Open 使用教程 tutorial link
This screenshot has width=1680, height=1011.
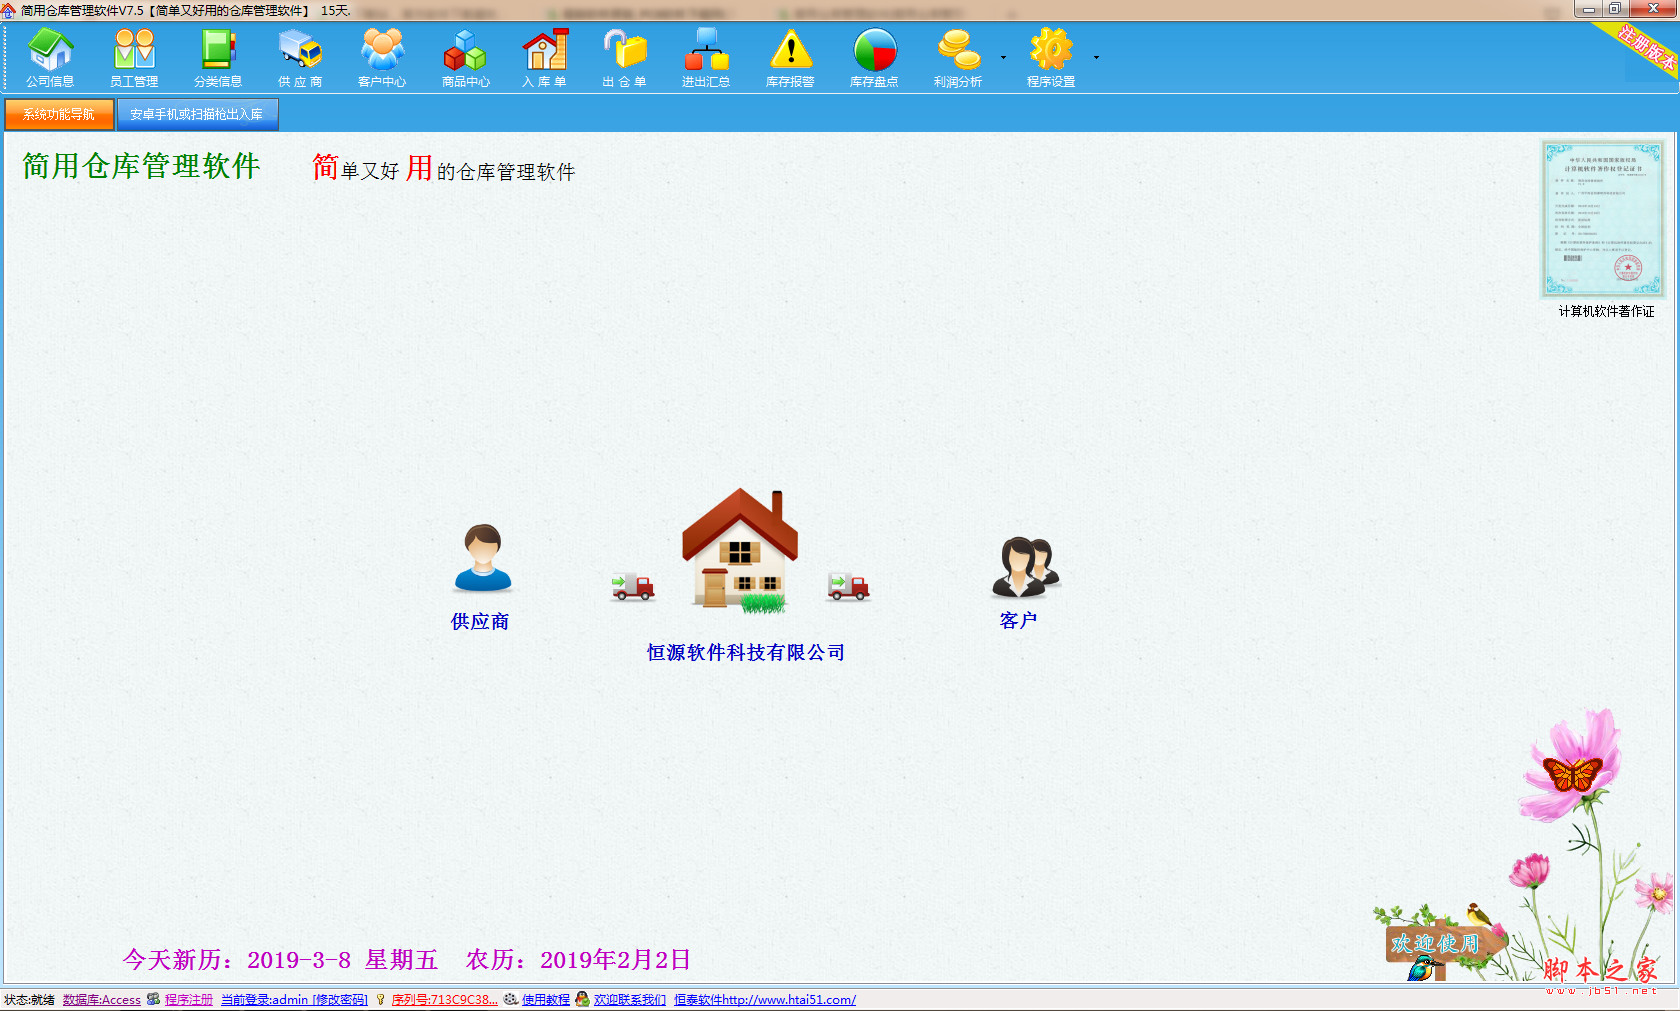pyautogui.click(x=546, y=999)
